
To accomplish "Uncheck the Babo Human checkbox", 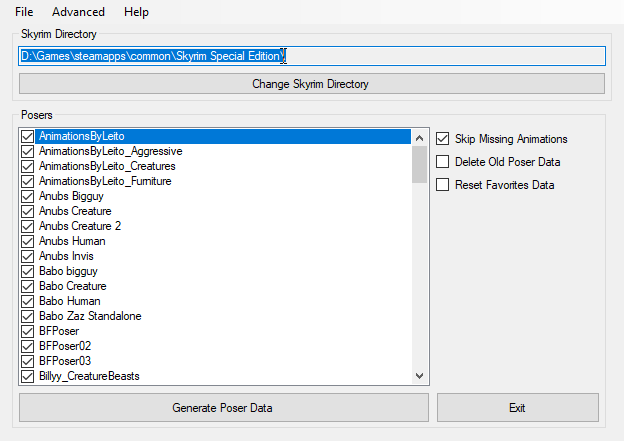I will (x=27, y=301).
